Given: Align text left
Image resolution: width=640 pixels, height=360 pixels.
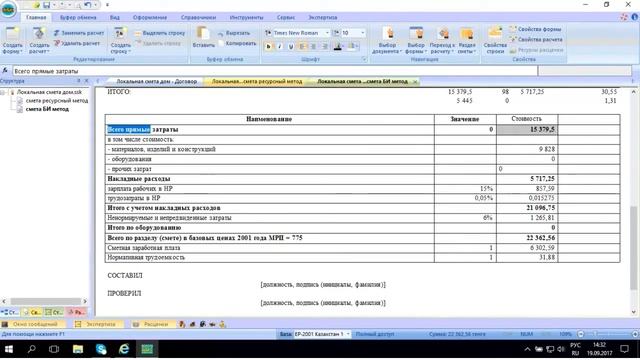Looking at the screenshot, I should 302,47.
